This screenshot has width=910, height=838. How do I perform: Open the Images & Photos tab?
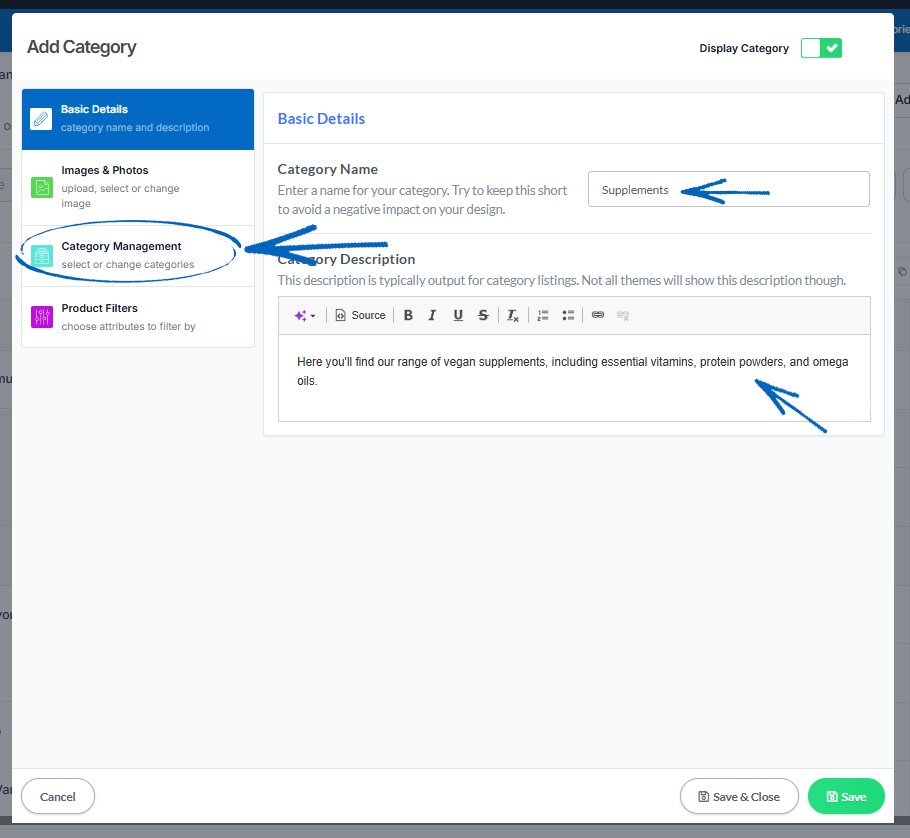[x=138, y=187]
